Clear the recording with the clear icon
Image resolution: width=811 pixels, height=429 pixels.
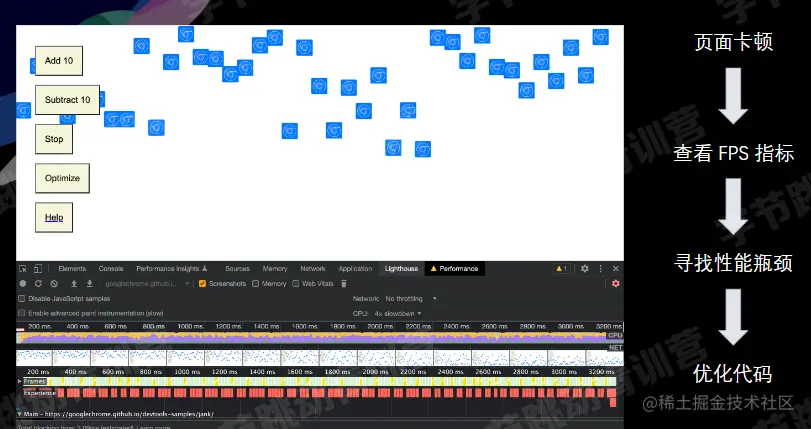coord(54,284)
